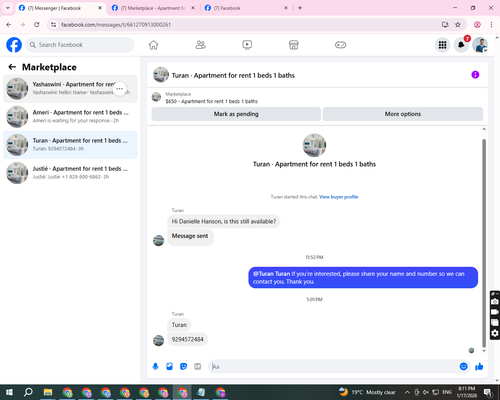Open File Explorer from the taskbar
The height and width of the screenshot is (400, 500).
coord(48,392)
